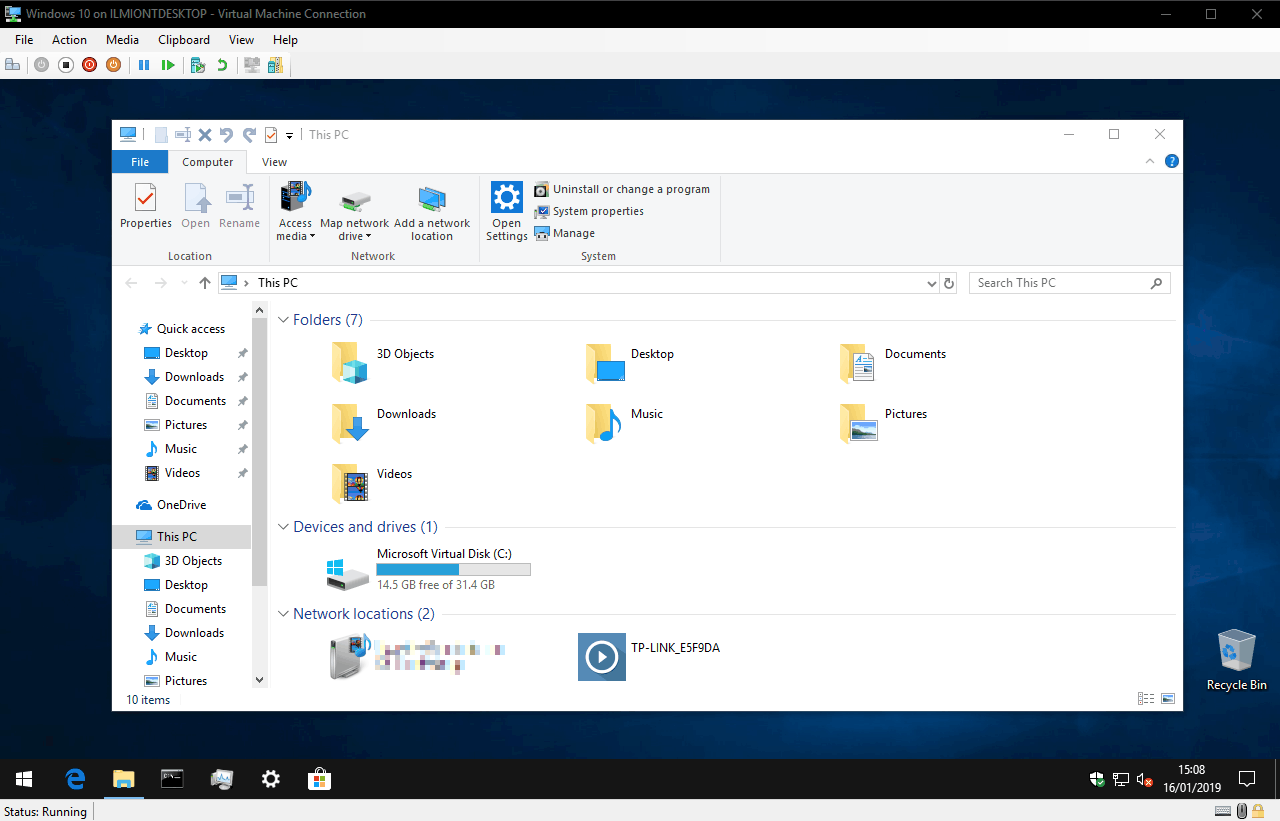Create a VM checkpoint from the toolbar
The height and width of the screenshot is (821, 1280).
point(198,65)
